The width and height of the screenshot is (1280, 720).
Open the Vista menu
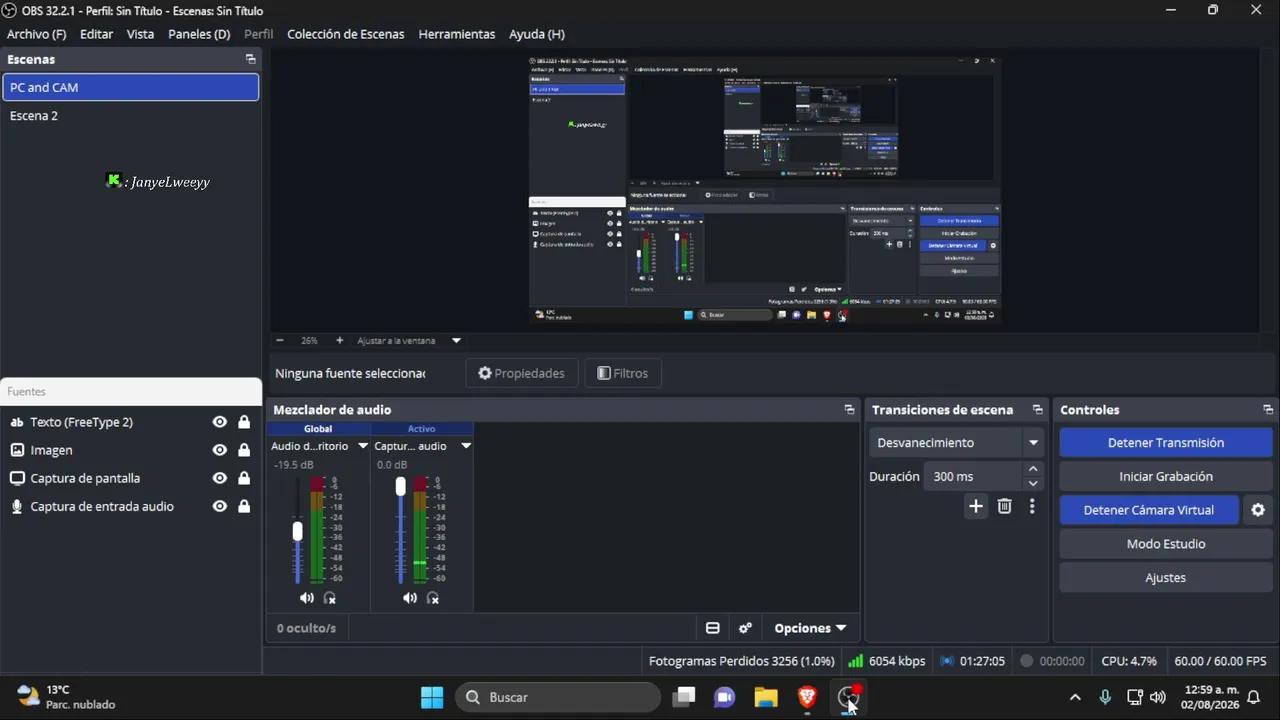(x=140, y=34)
